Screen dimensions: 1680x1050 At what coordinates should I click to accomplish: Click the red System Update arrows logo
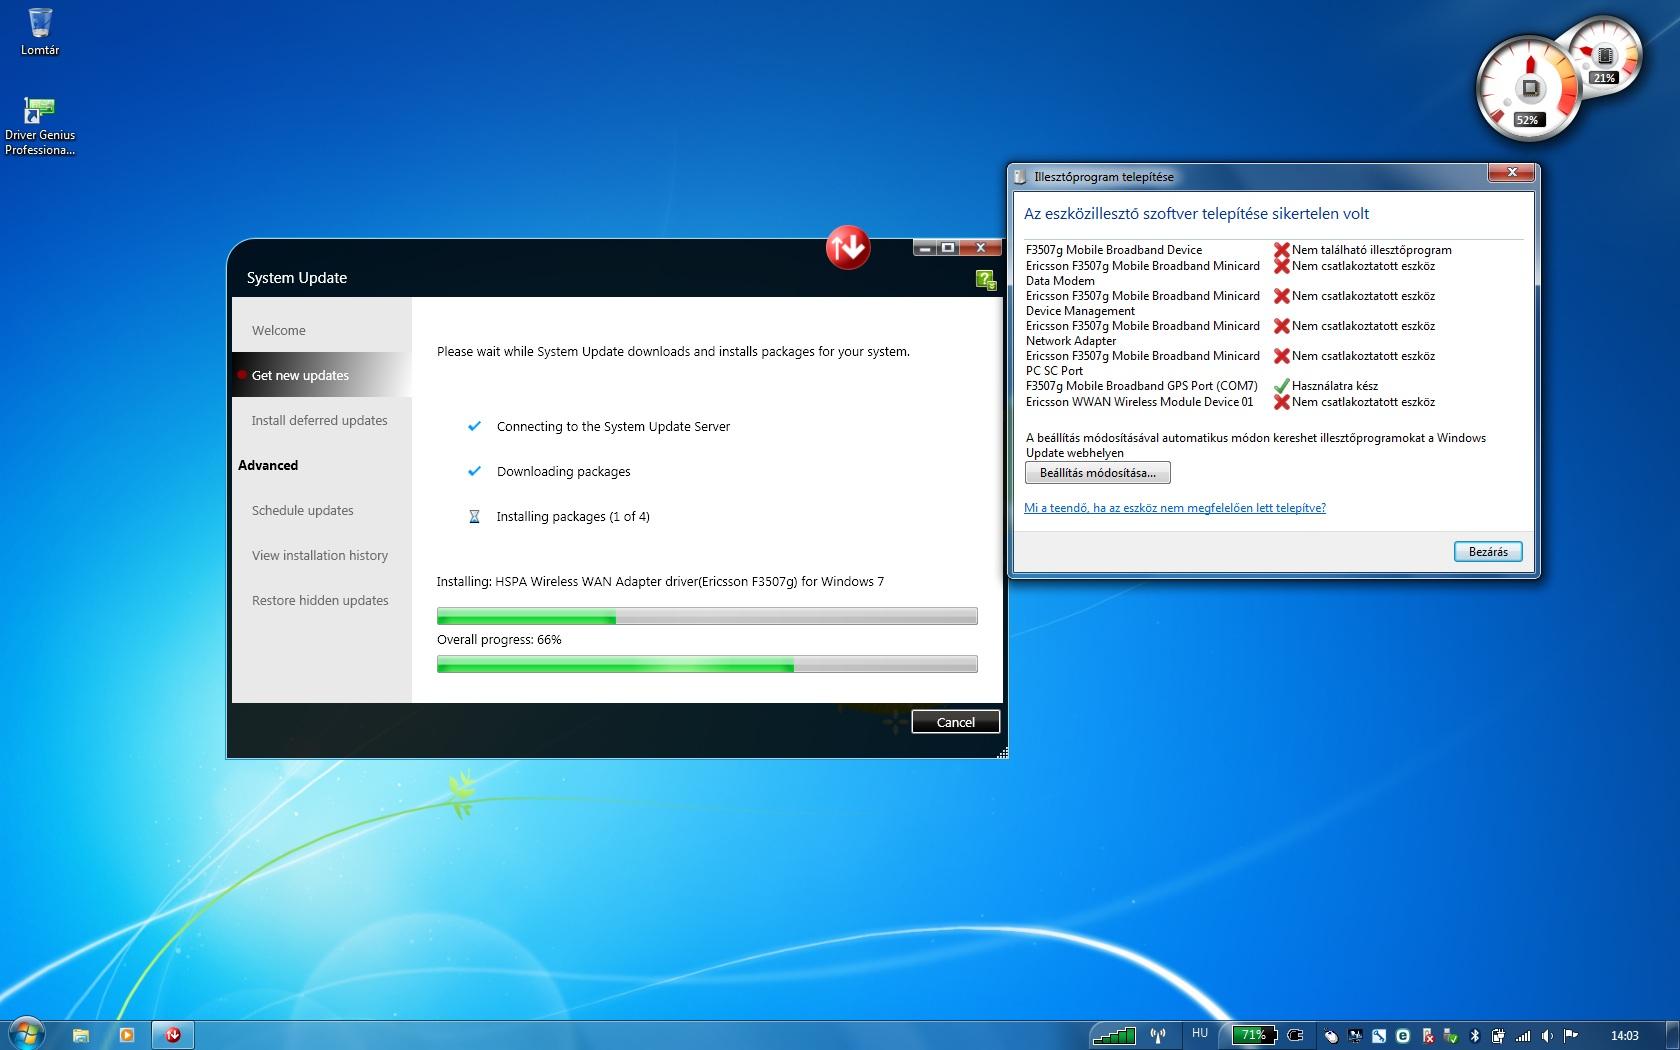click(x=847, y=247)
